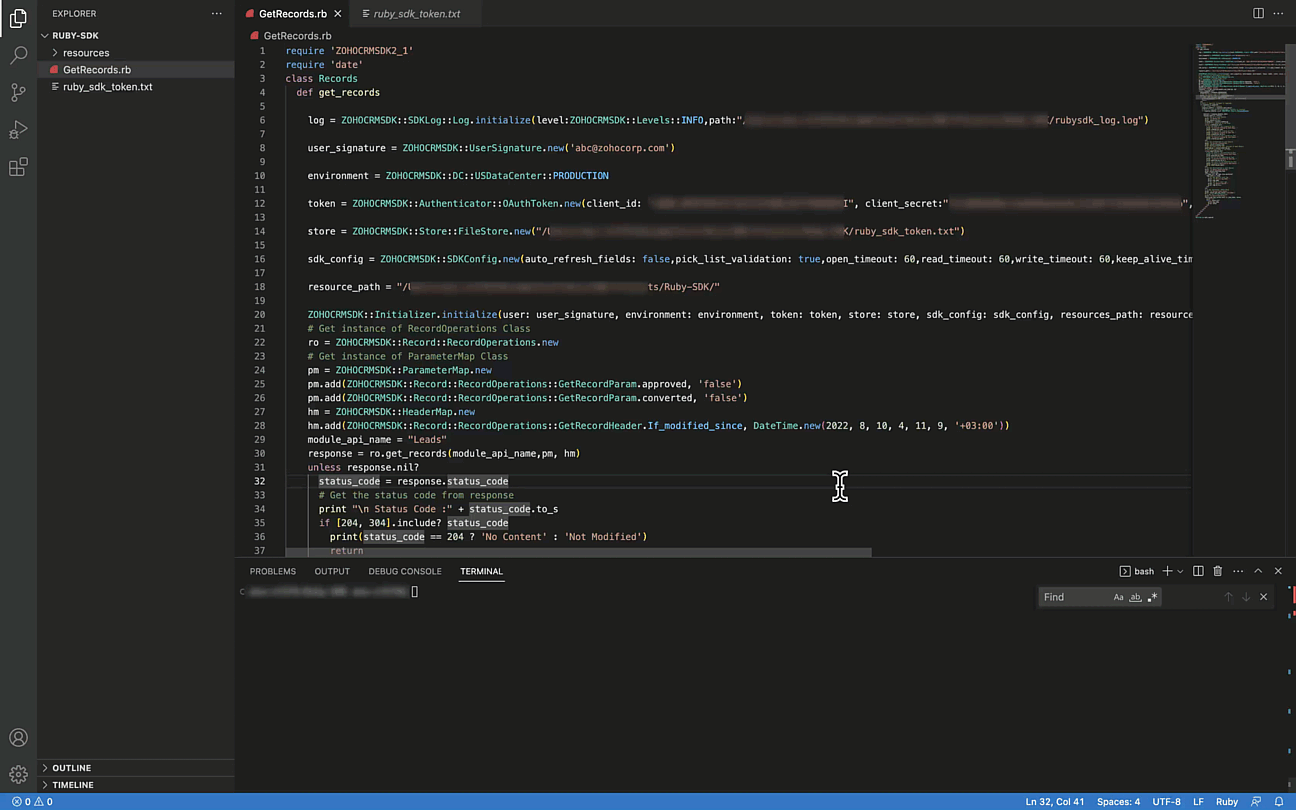Toggle Match Whole Word in terminal find
Viewport: 1296px width, 810px height.
pos(1135,597)
